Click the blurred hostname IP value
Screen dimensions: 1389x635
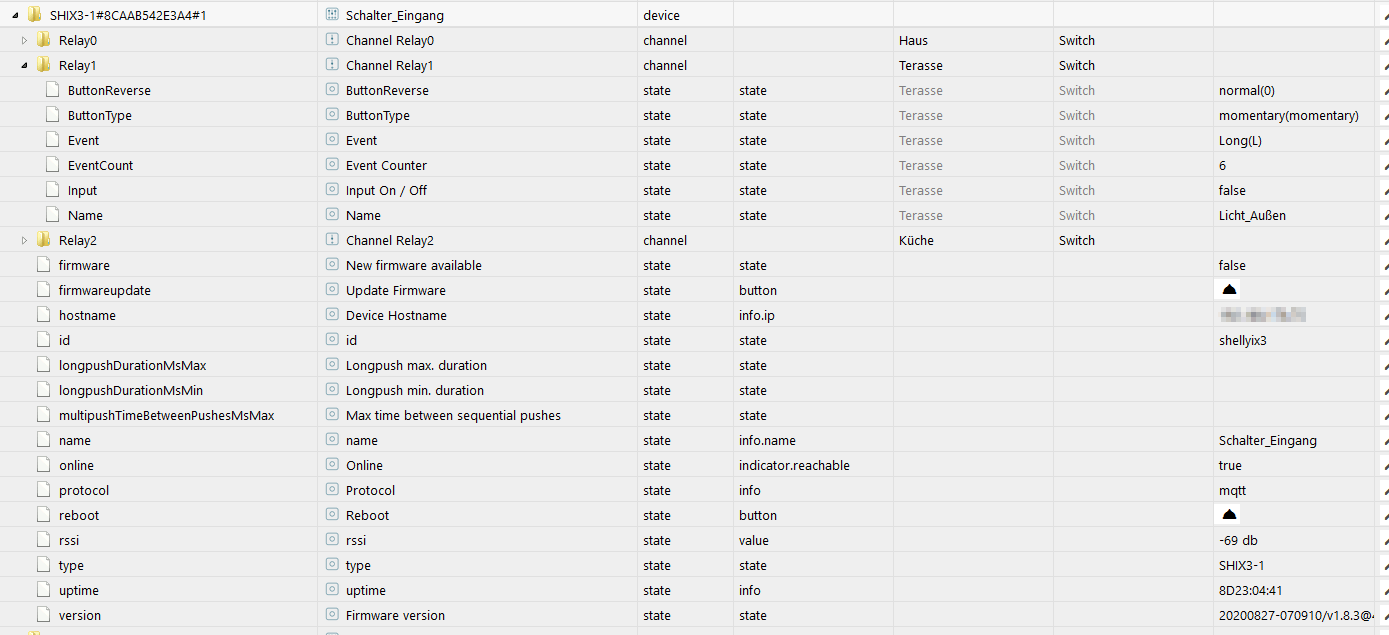(x=1264, y=315)
